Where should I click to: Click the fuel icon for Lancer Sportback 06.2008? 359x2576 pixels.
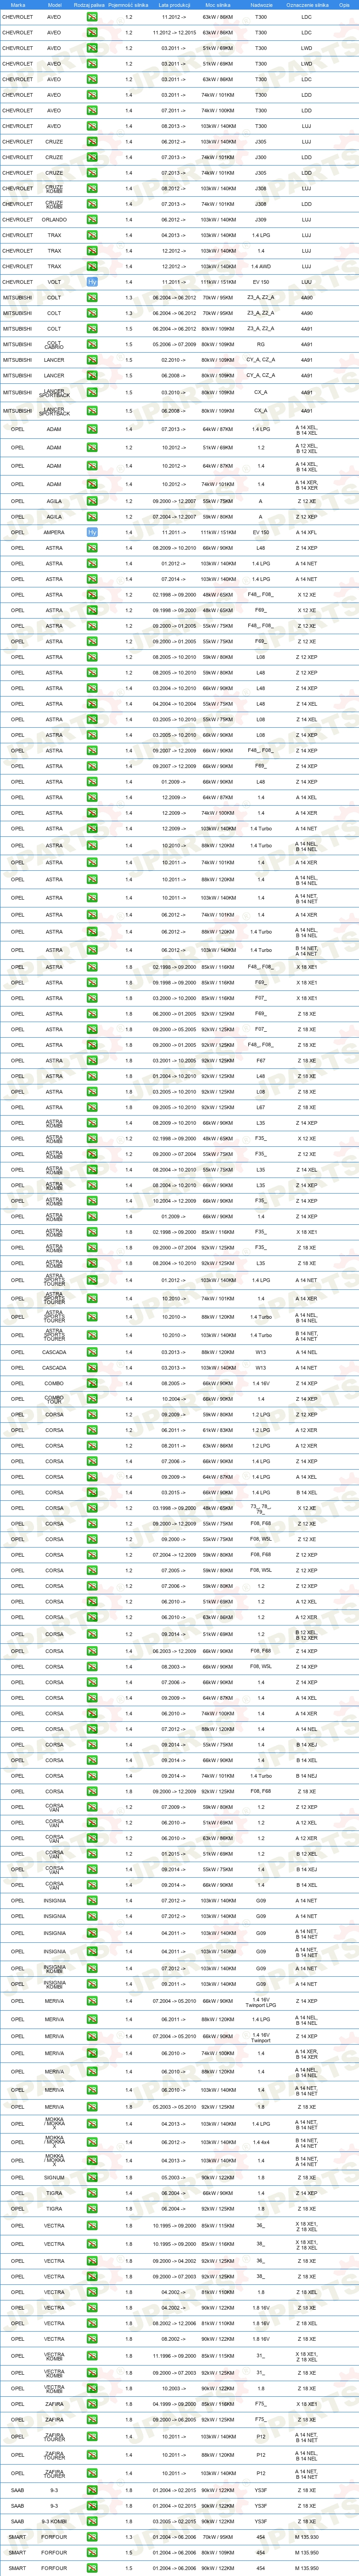coord(92,410)
